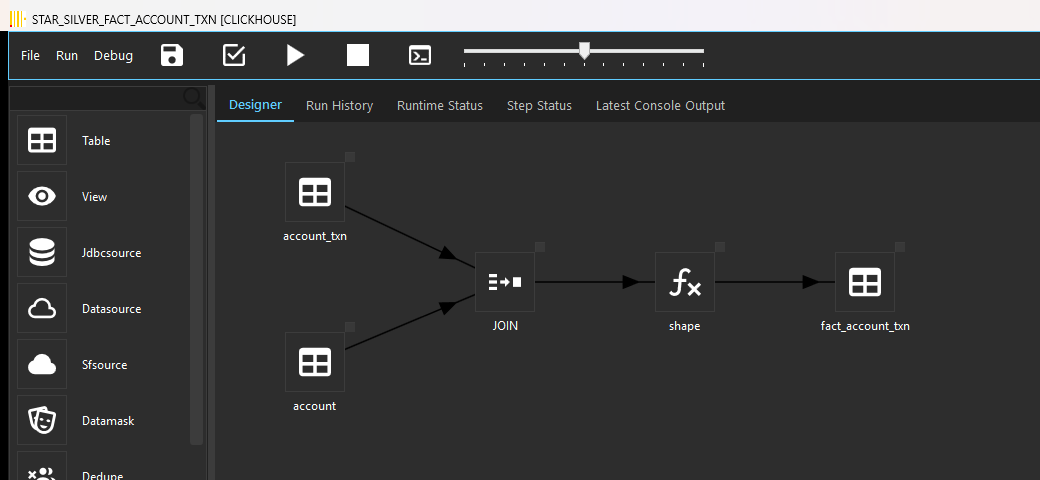Click the fact_account_txn node label
1040x480 pixels.
click(x=865, y=326)
